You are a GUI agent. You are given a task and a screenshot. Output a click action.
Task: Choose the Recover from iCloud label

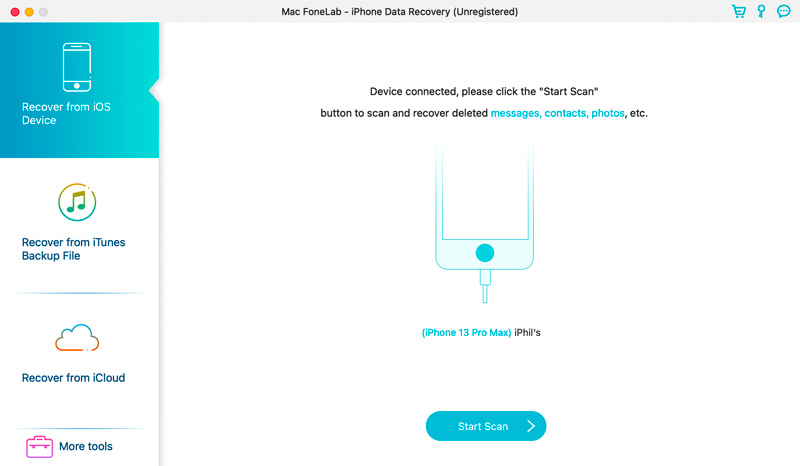click(73, 378)
